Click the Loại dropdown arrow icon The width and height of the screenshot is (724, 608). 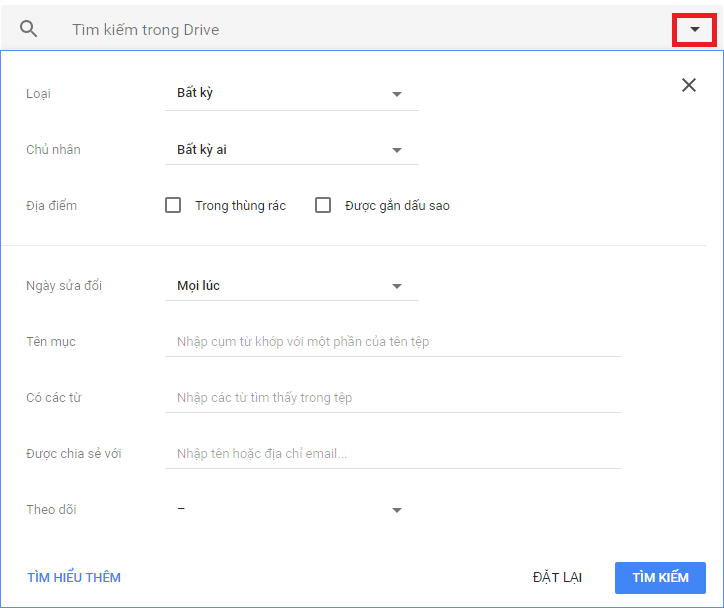[397, 94]
